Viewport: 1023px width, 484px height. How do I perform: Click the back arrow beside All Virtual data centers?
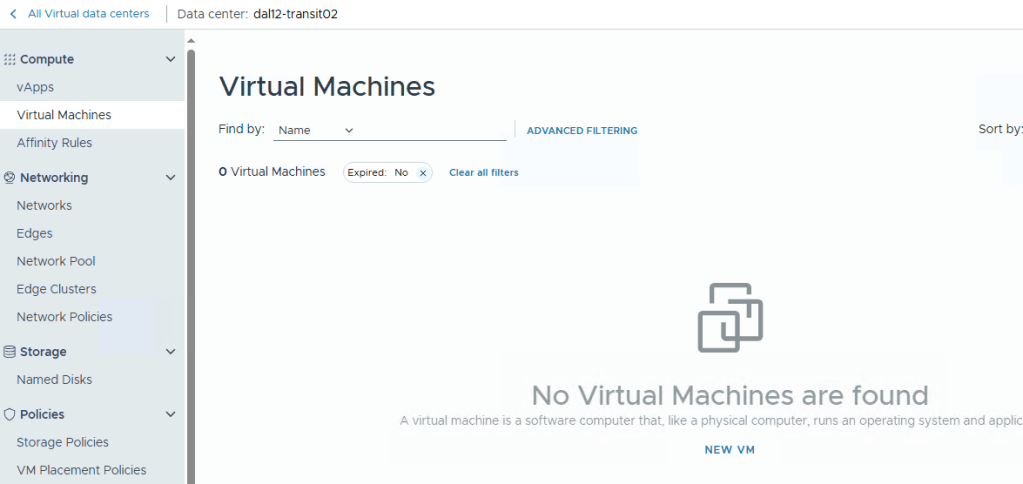(13, 14)
